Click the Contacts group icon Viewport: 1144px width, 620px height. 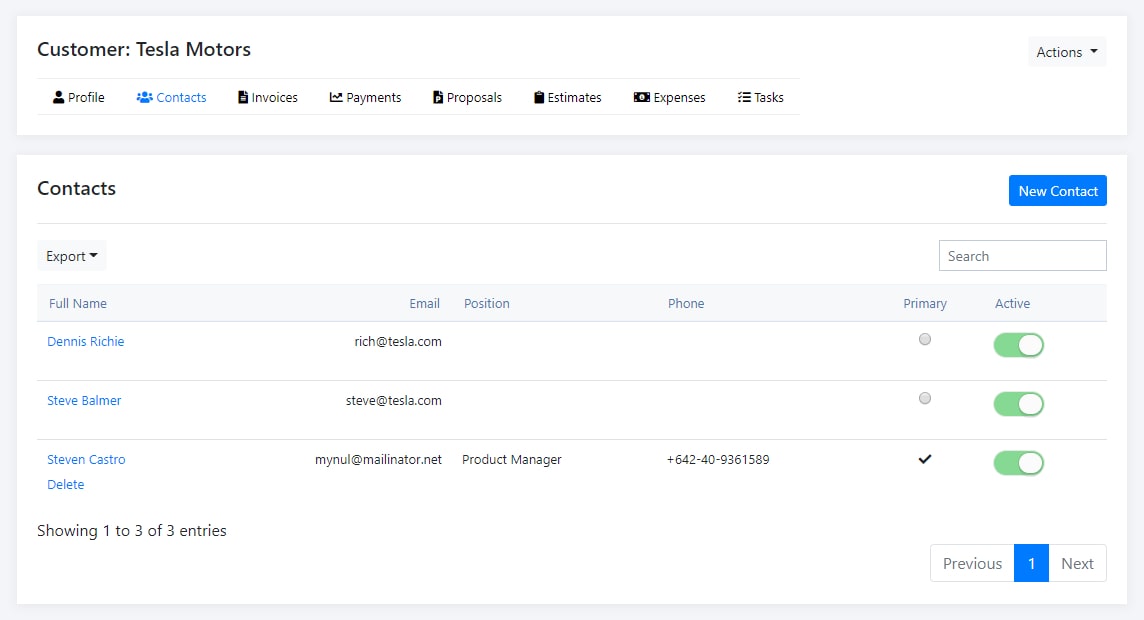tap(144, 97)
